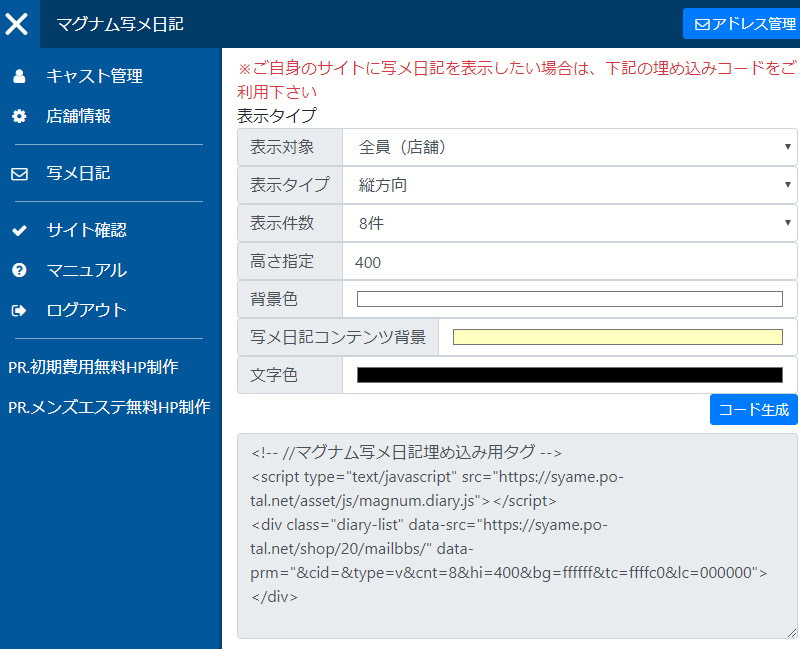Open the 表示対象 dropdown showing 全員（店舗）
The width and height of the screenshot is (800, 649).
click(570, 147)
